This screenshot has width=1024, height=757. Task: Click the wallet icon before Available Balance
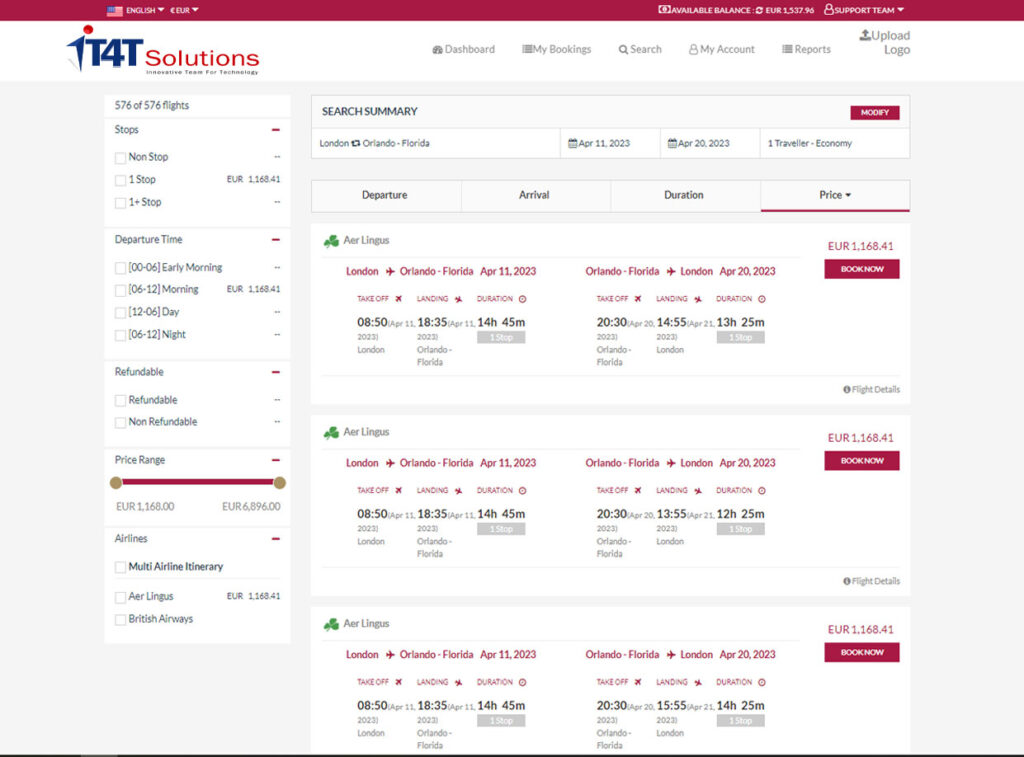[x=664, y=10]
